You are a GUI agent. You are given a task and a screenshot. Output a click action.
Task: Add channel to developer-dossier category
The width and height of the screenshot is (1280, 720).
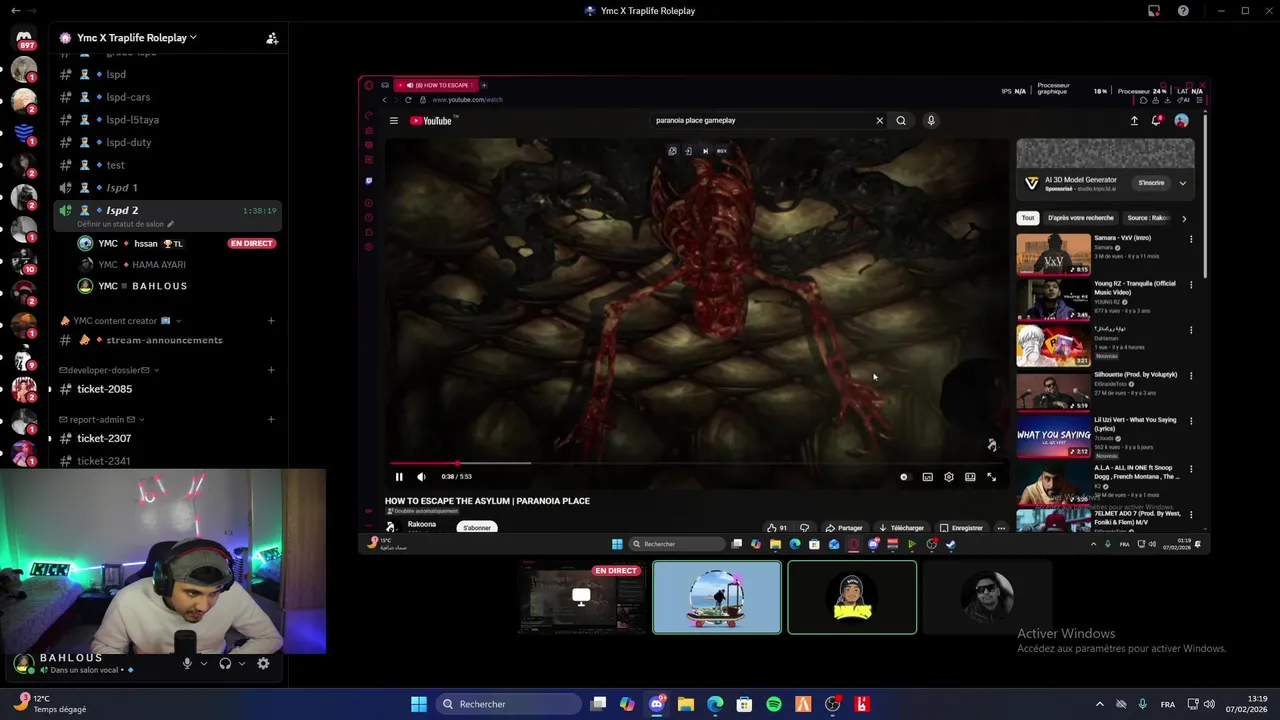271,370
